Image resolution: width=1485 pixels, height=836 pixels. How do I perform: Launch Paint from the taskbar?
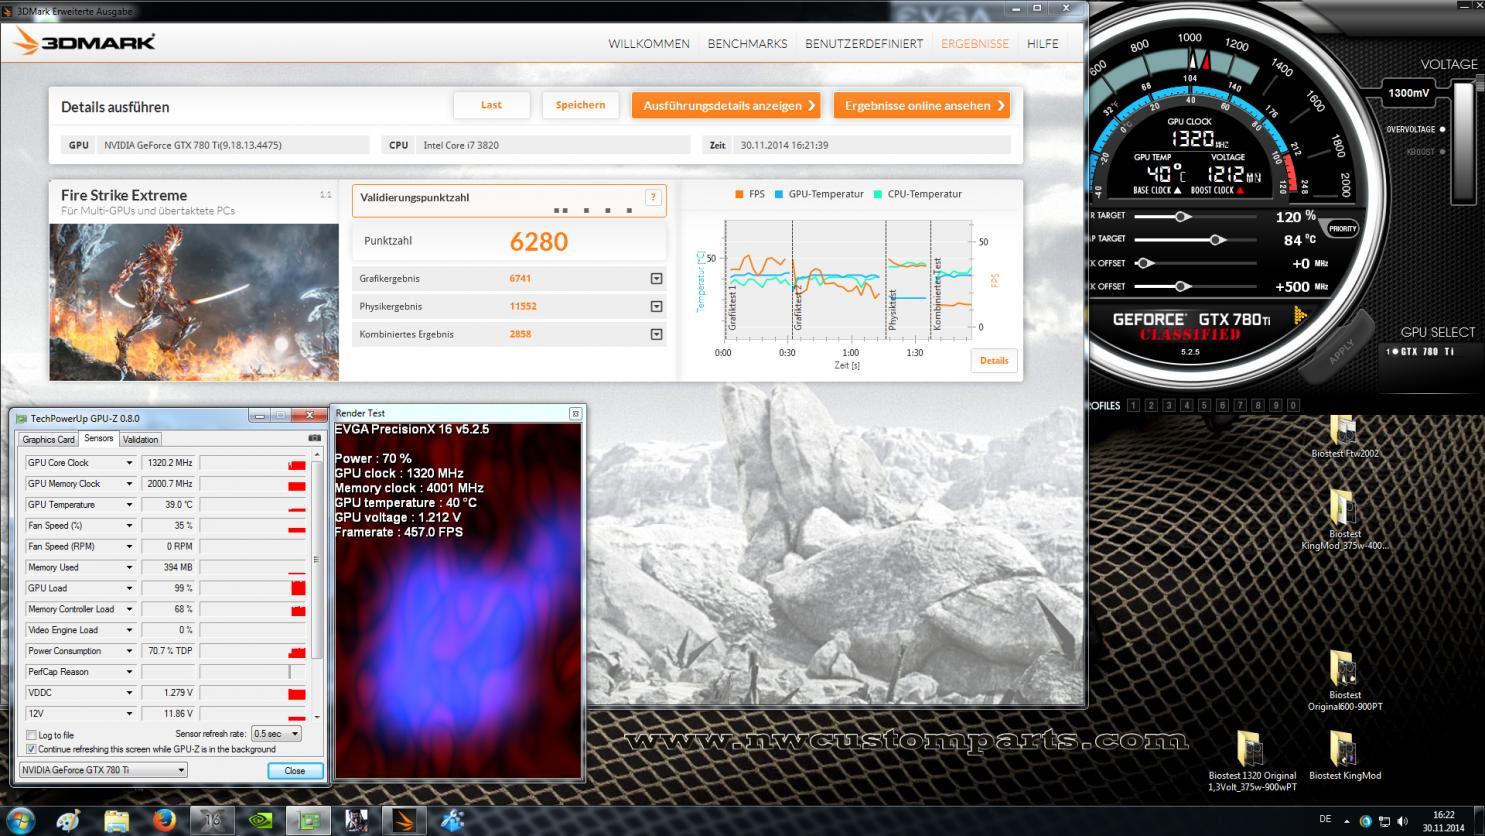tap(69, 821)
